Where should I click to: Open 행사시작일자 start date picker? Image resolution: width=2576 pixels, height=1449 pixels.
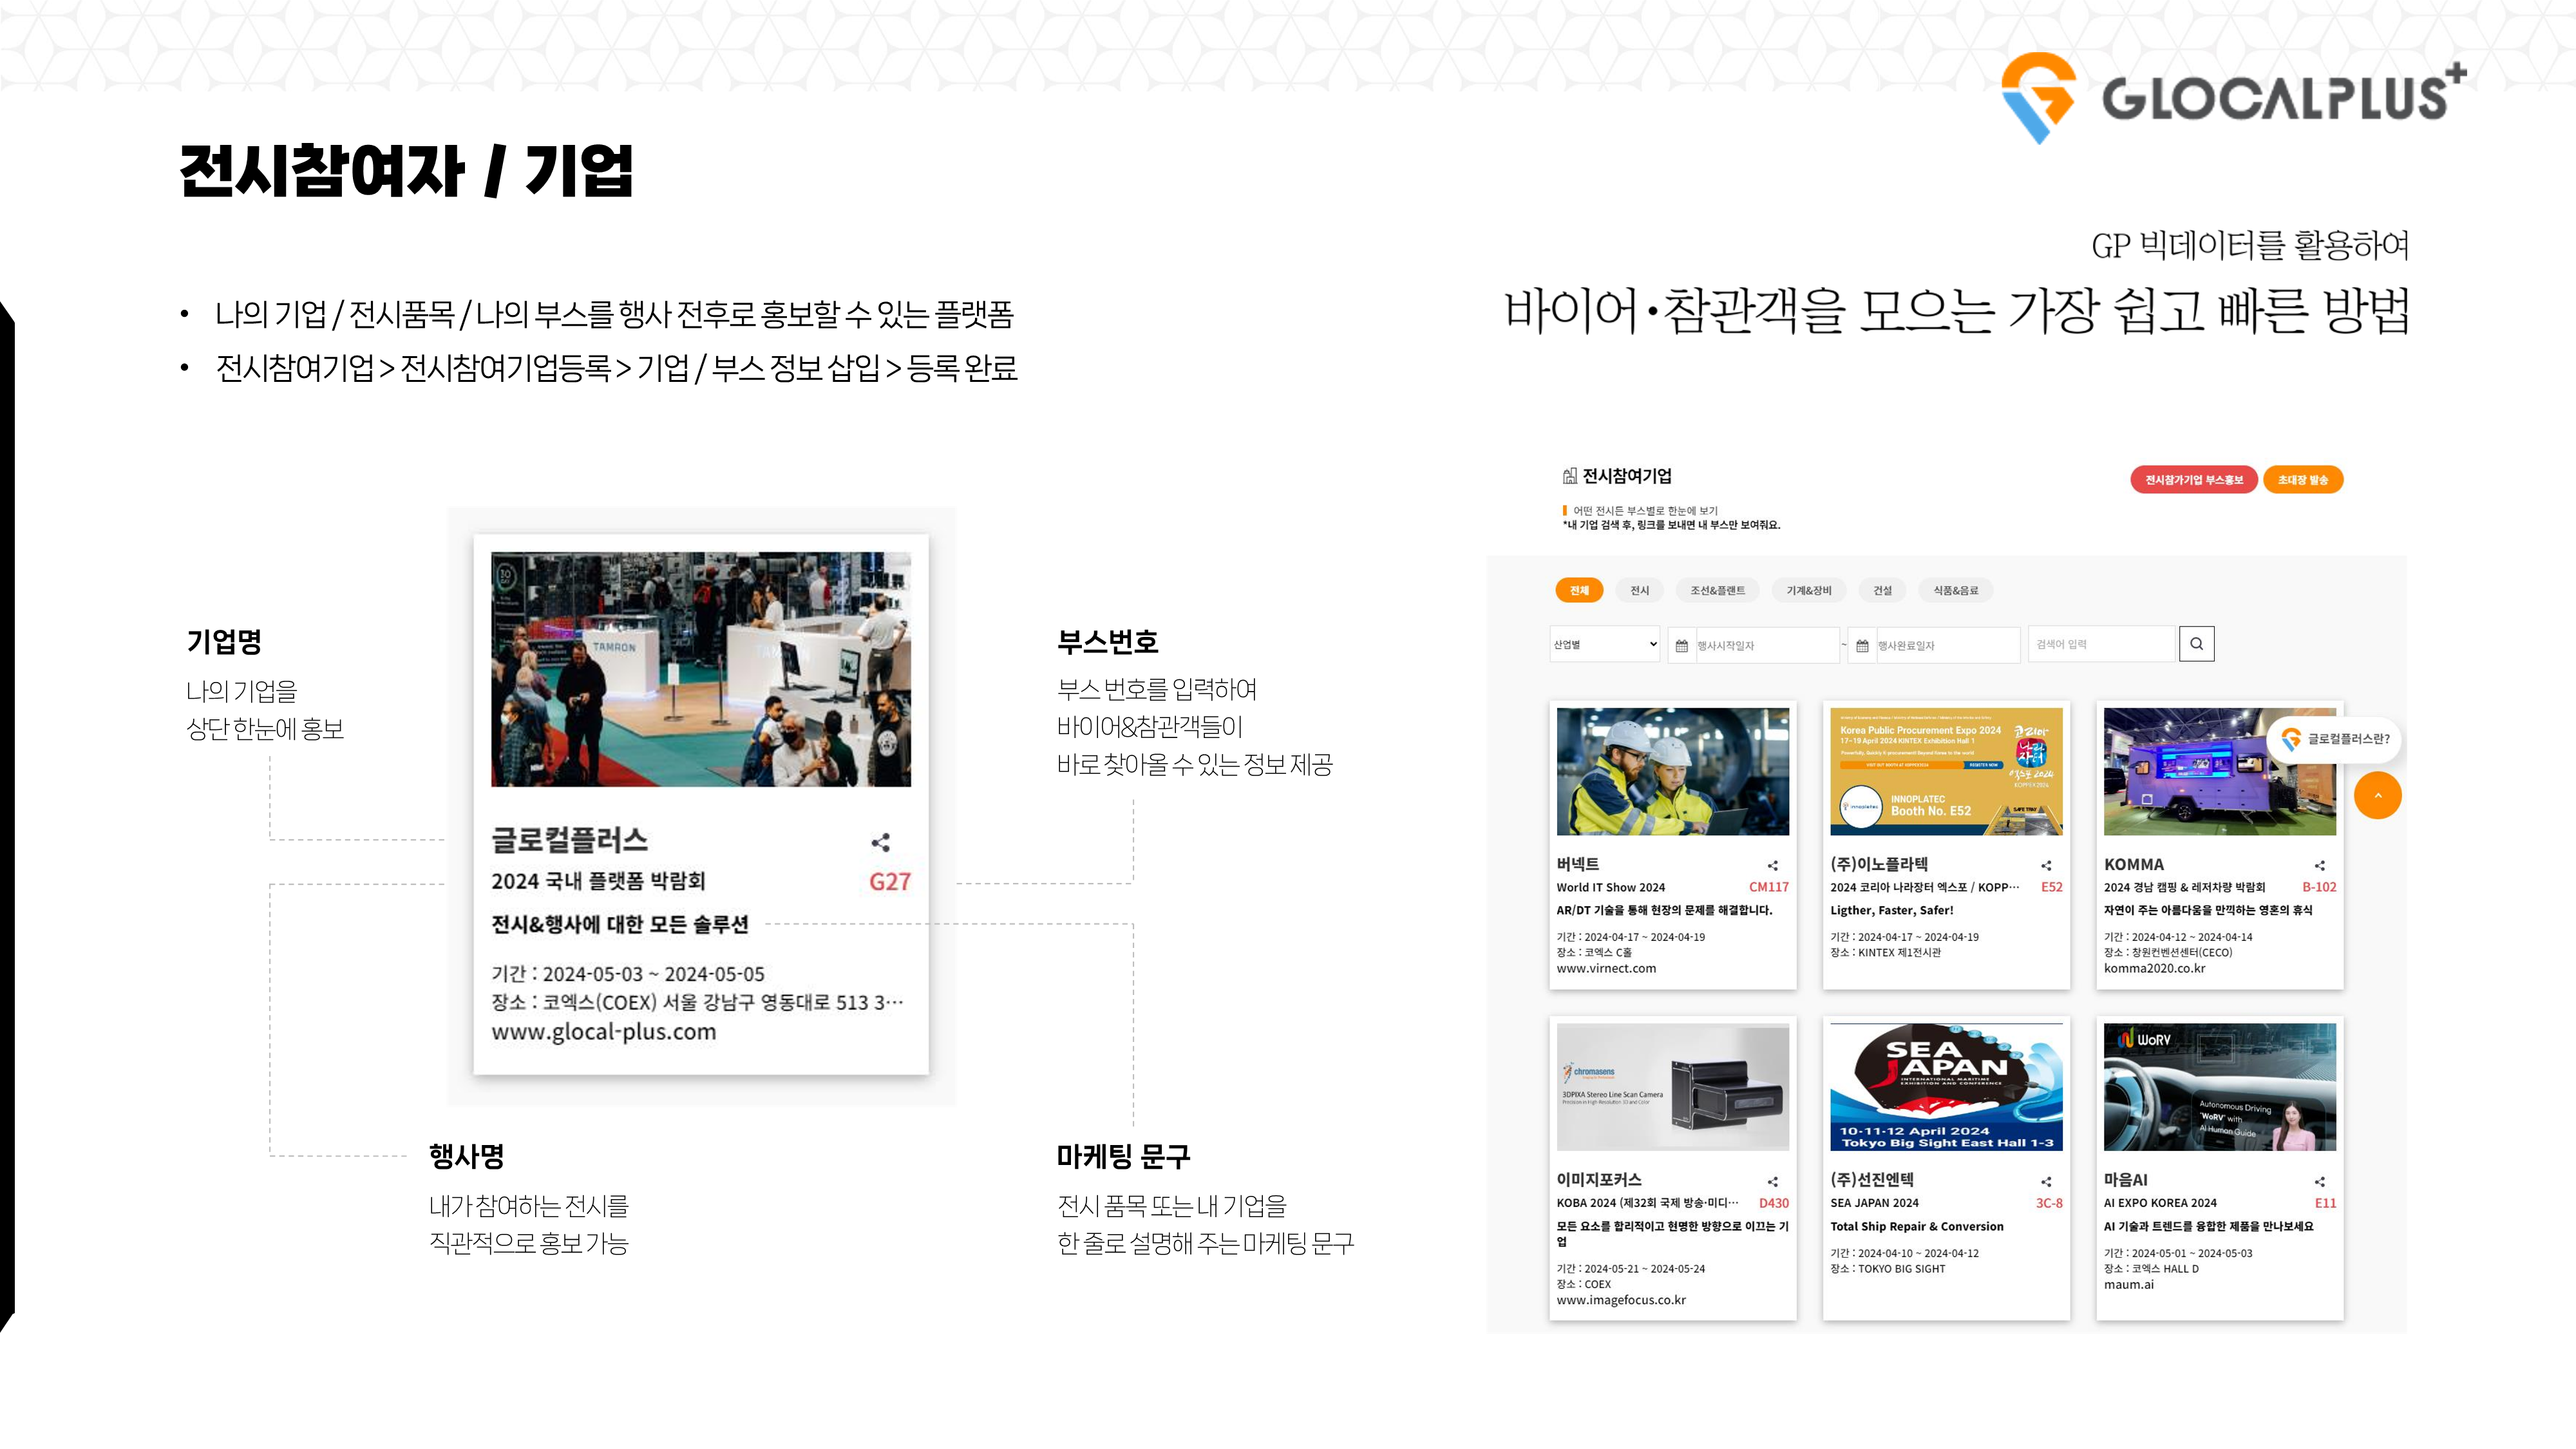[x=1754, y=645]
